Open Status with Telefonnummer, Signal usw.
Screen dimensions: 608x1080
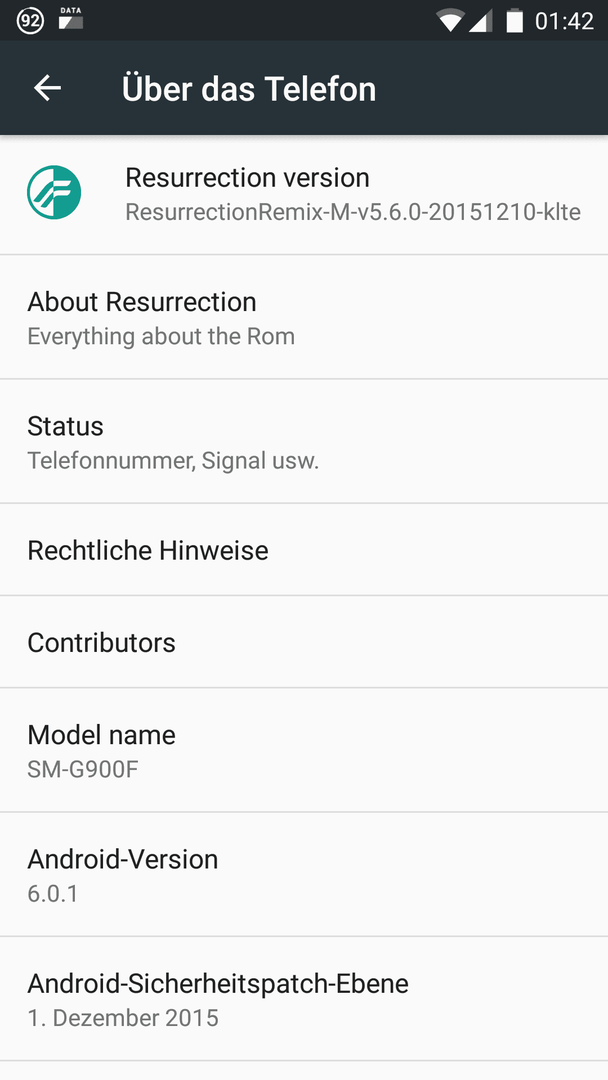coord(304,442)
